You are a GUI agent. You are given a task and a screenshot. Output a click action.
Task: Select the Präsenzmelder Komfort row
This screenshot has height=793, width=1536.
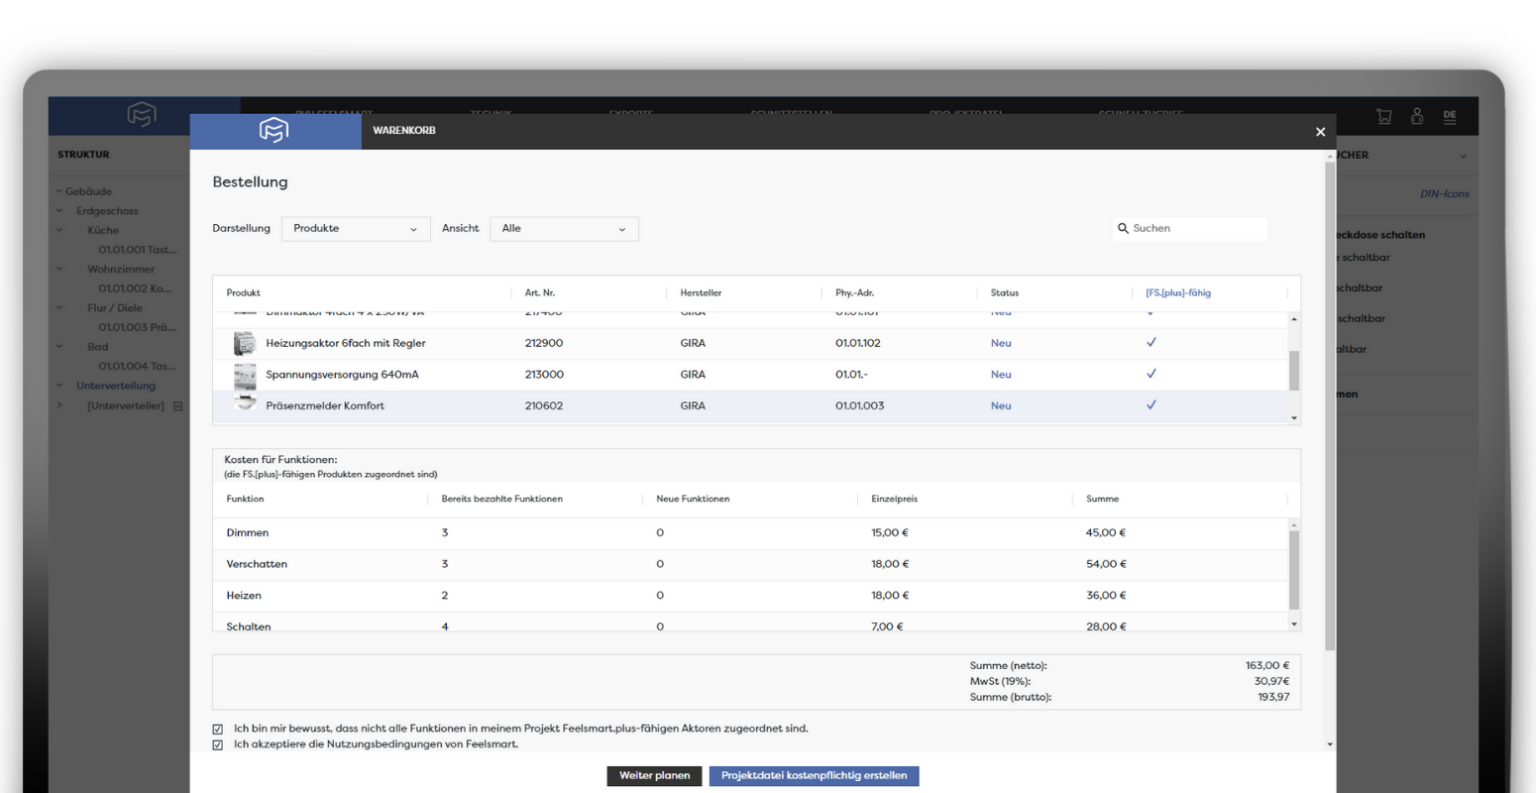click(x=750, y=406)
